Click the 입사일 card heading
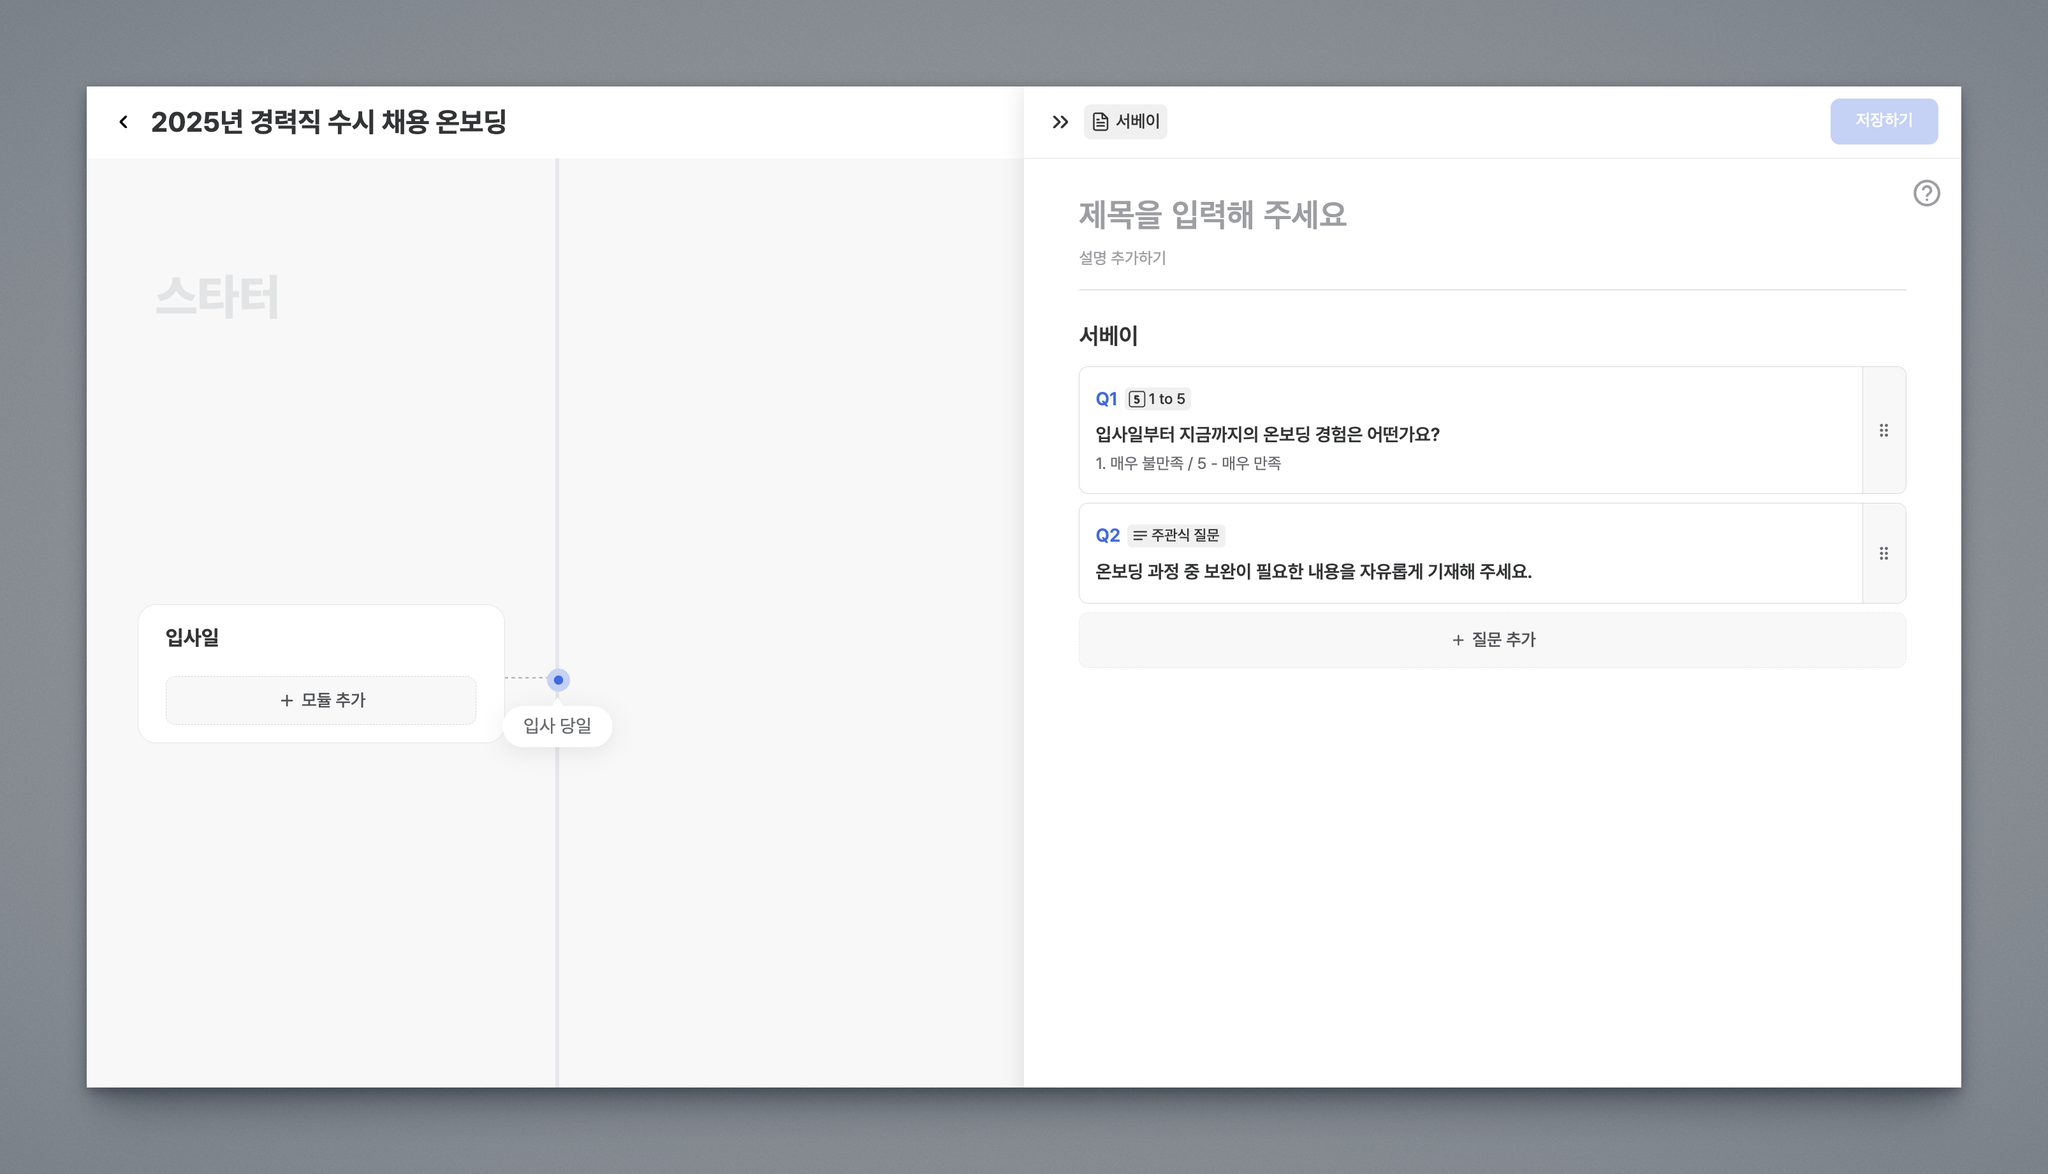 tap(192, 638)
